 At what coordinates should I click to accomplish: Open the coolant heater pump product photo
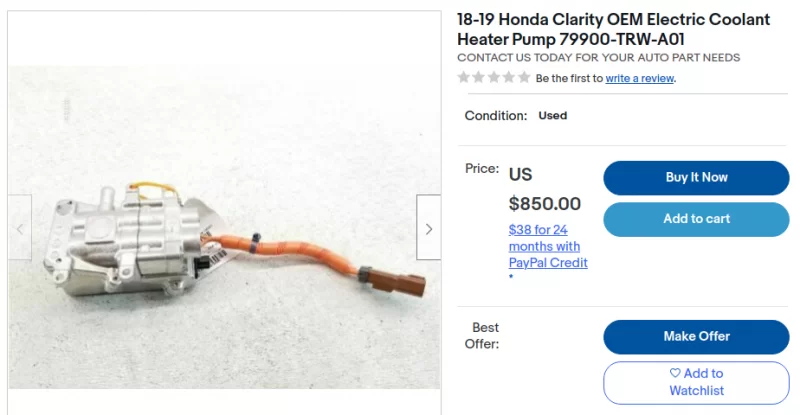[224, 227]
